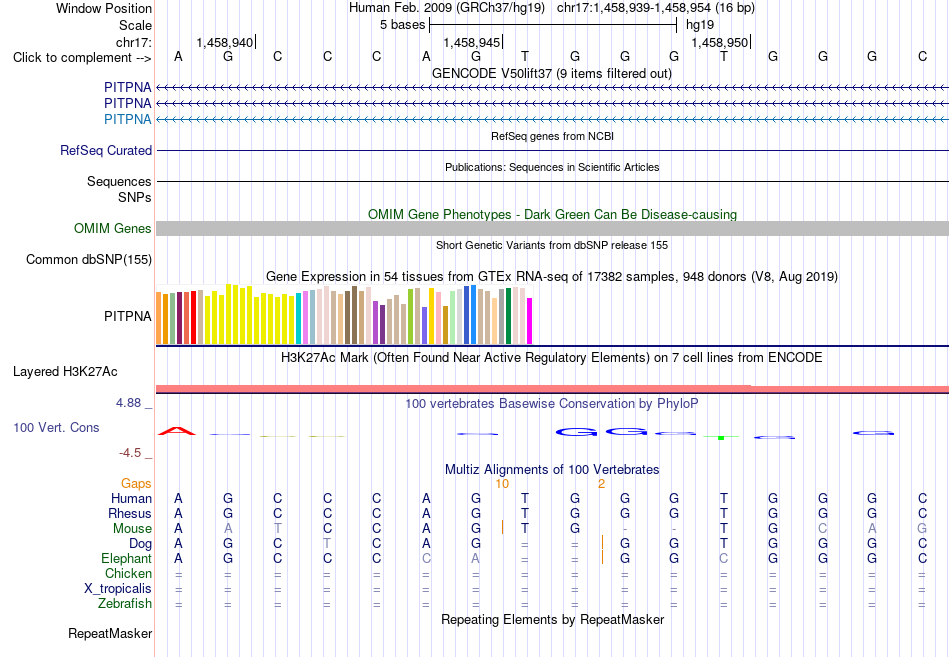The width and height of the screenshot is (950, 657).
Task: Click the magenta bar in GTEx chart
Action: pos(530,321)
